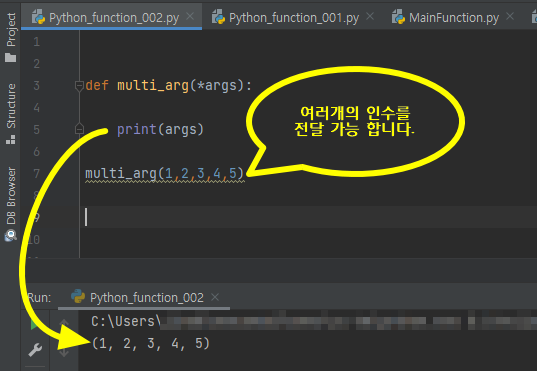Click the 'Run:' panel label
537x371 pixels.
click(39, 297)
